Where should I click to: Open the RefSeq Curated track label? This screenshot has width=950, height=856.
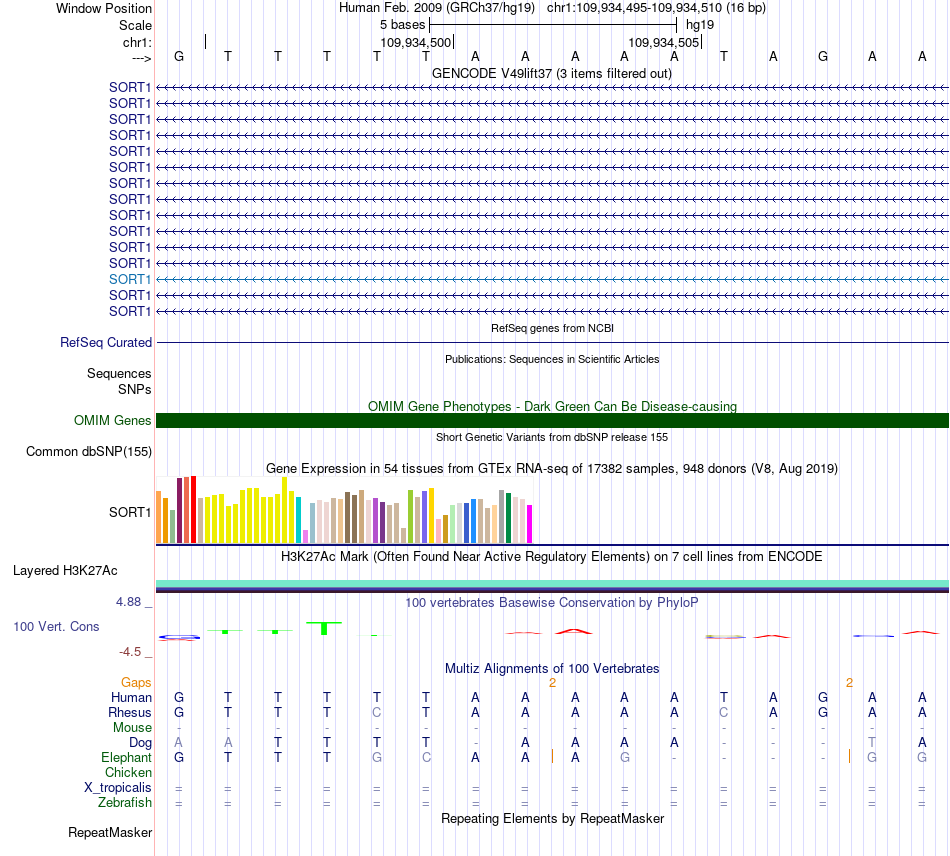point(106,342)
